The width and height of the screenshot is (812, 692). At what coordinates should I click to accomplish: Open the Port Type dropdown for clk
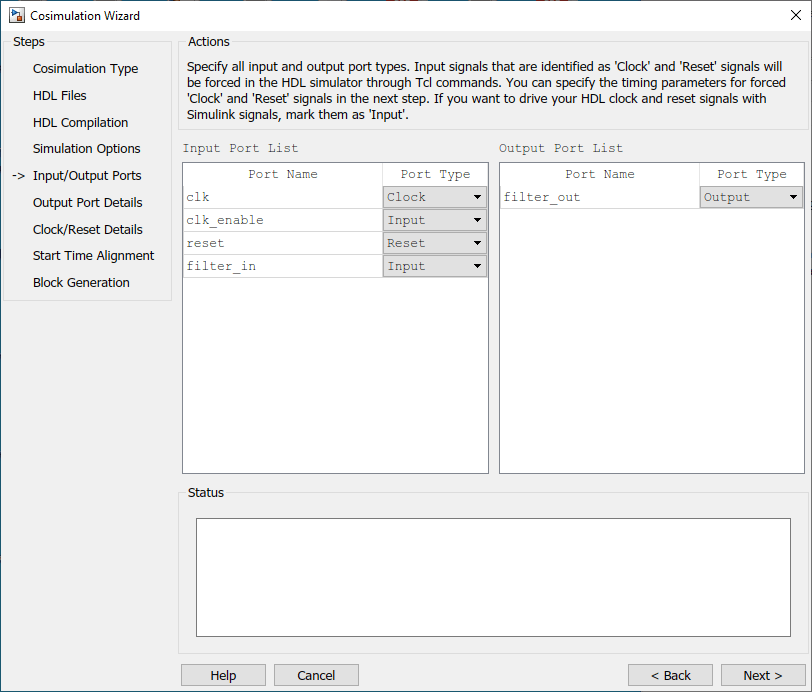point(477,196)
